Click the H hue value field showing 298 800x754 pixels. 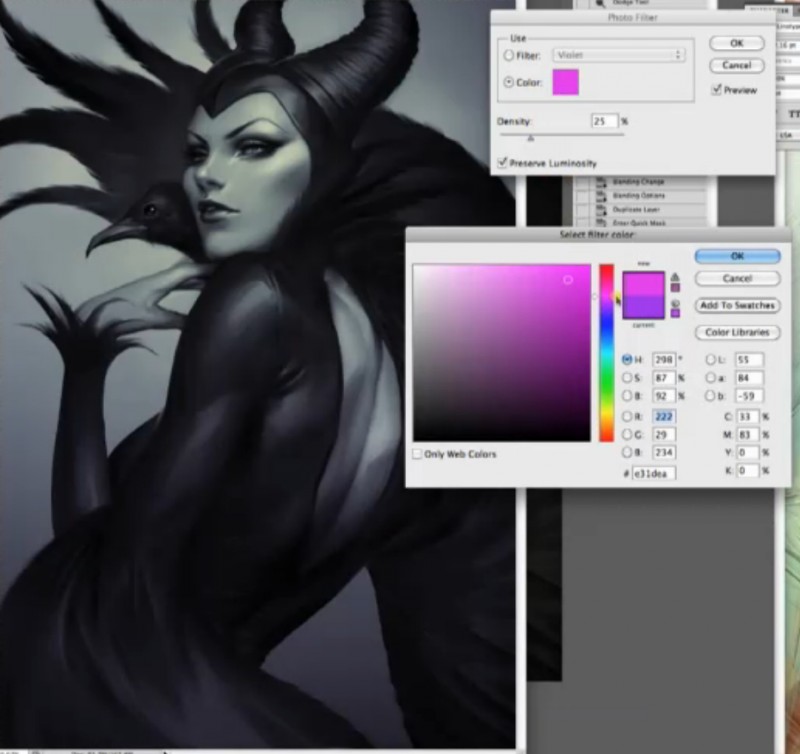[x=664, y=360]
